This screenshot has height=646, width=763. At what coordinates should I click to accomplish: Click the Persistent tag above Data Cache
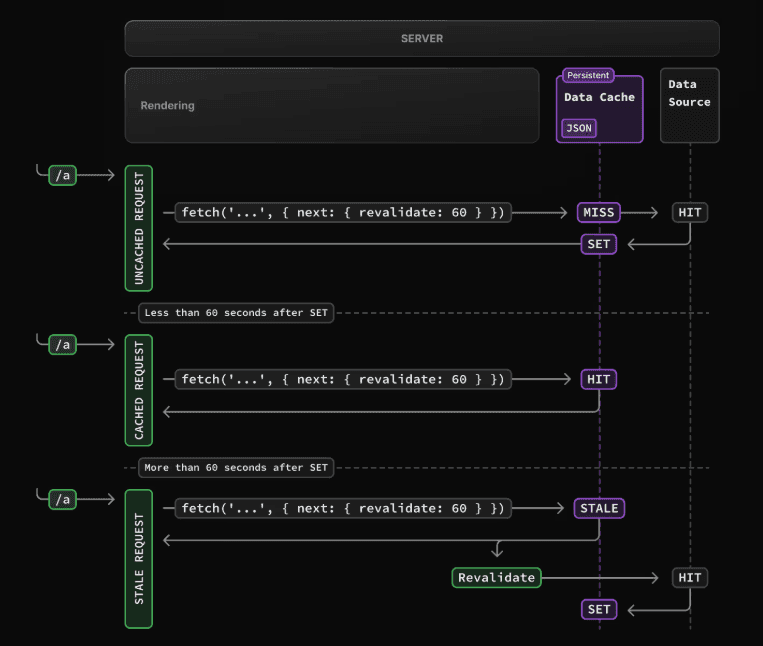click(587, 75)
